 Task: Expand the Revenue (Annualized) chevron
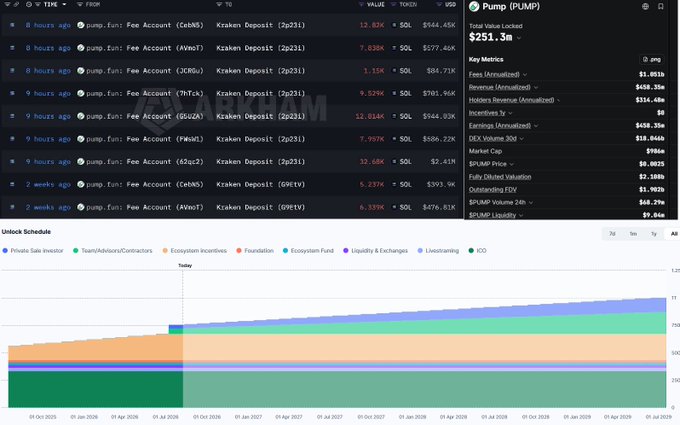536,88
